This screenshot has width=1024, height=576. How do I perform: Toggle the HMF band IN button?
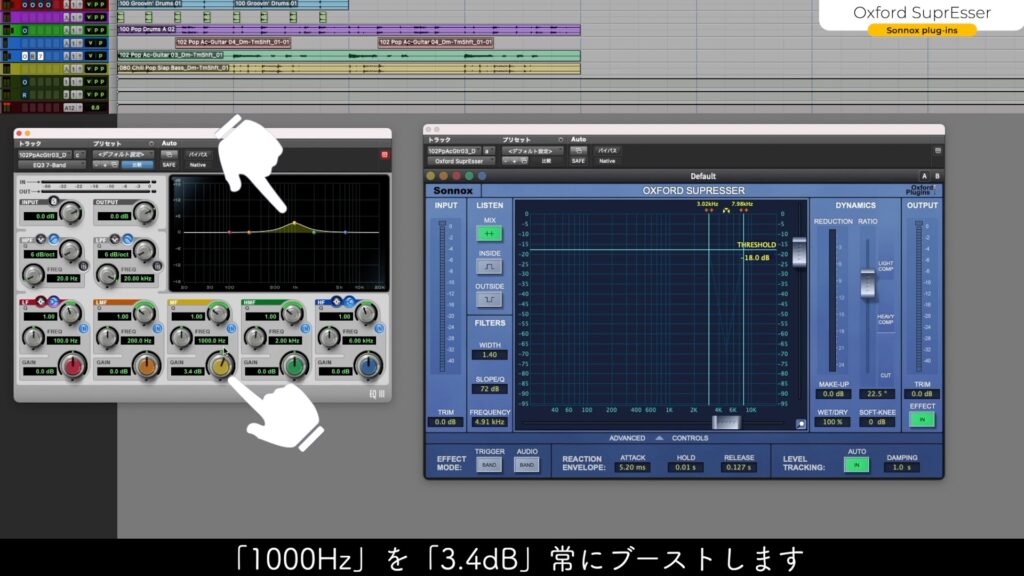[305, 328]
